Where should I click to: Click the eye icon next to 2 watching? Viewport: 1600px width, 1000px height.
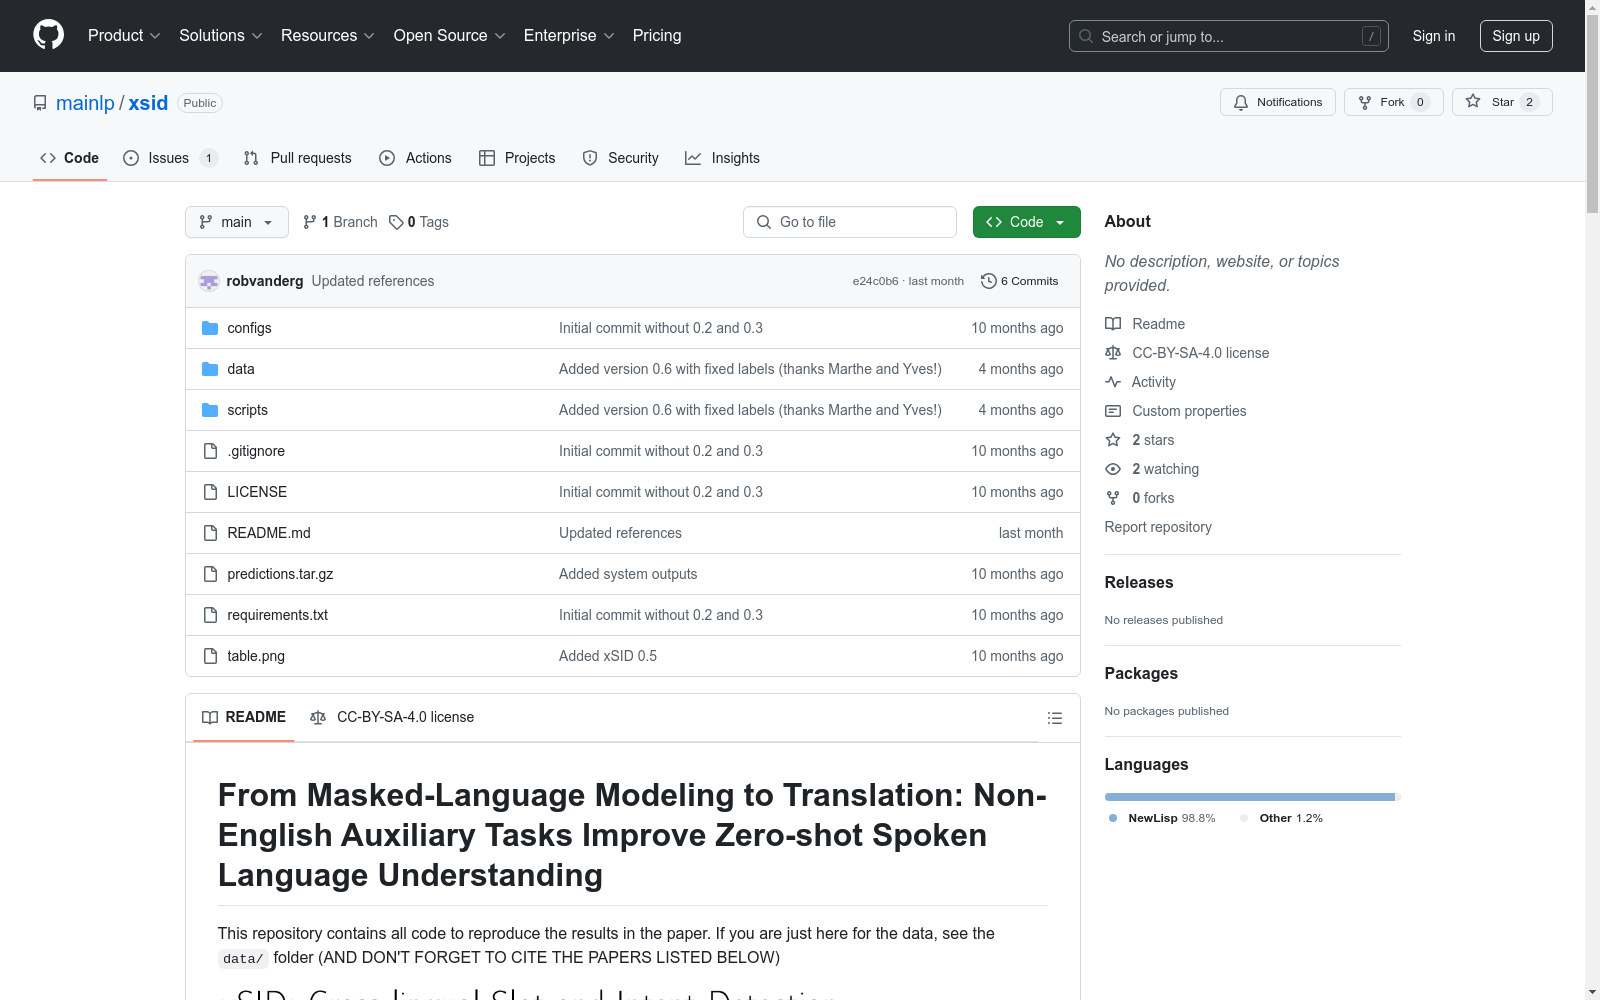pos(1113,469)
